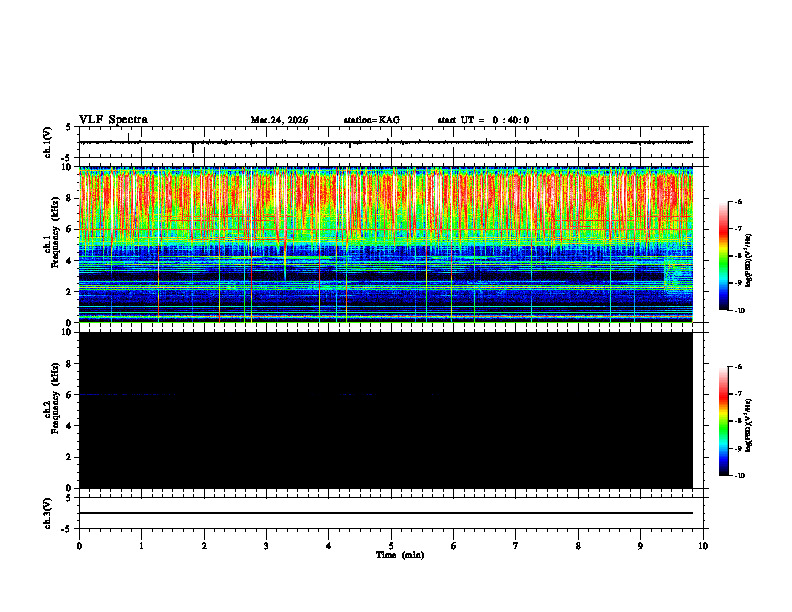Click time axis tick label '8'

pos(578,546)
